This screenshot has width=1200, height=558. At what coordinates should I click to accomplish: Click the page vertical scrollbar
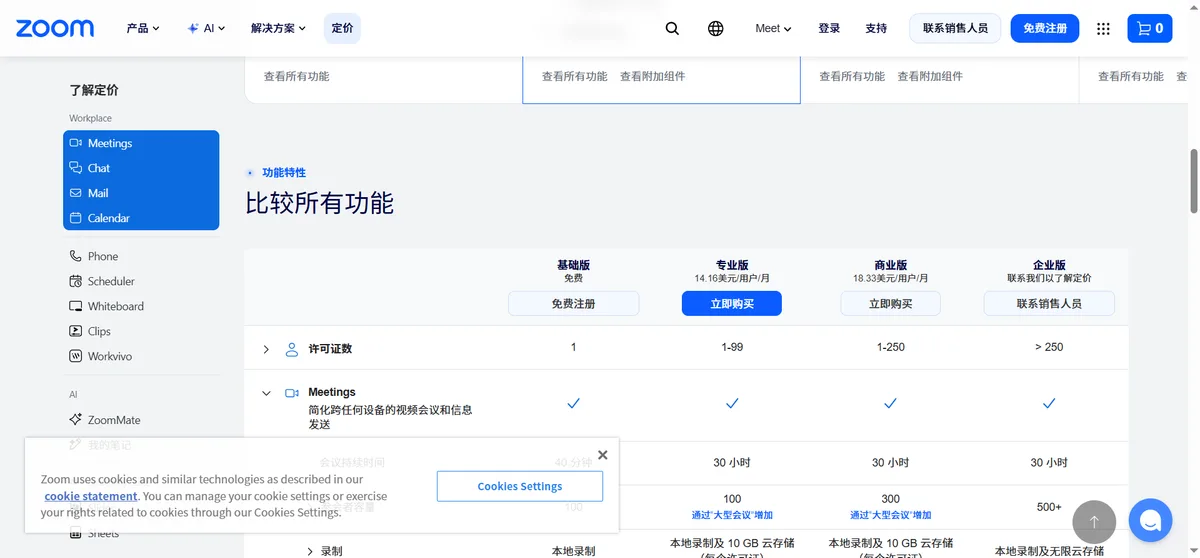click(1193, 180)
